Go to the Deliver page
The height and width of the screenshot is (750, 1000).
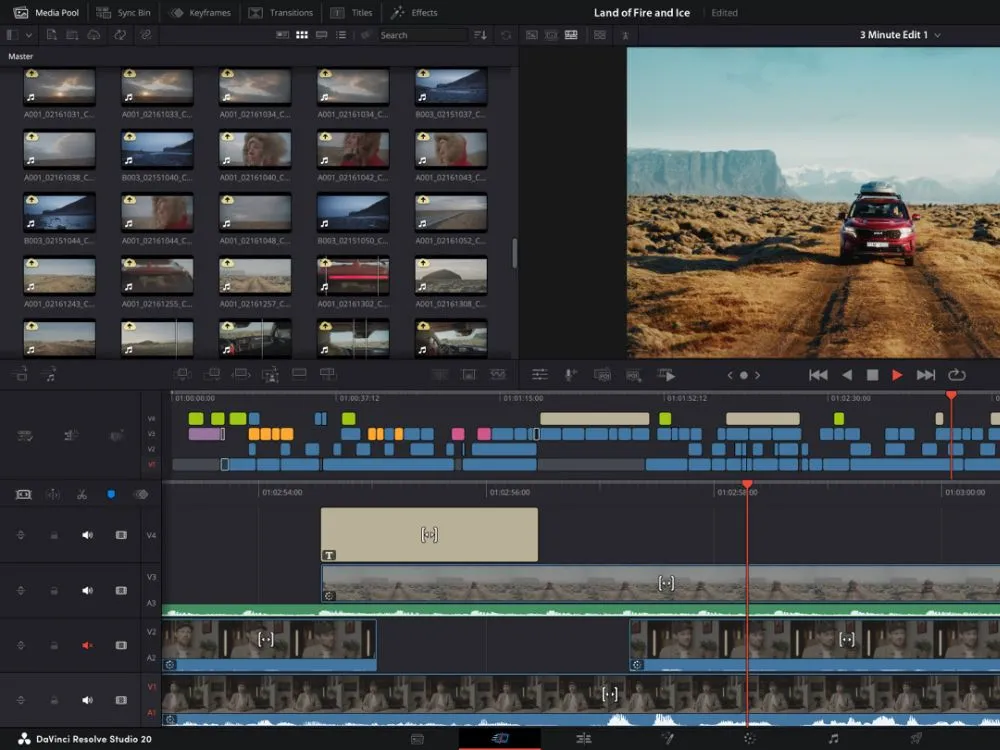tap(914, 738)
